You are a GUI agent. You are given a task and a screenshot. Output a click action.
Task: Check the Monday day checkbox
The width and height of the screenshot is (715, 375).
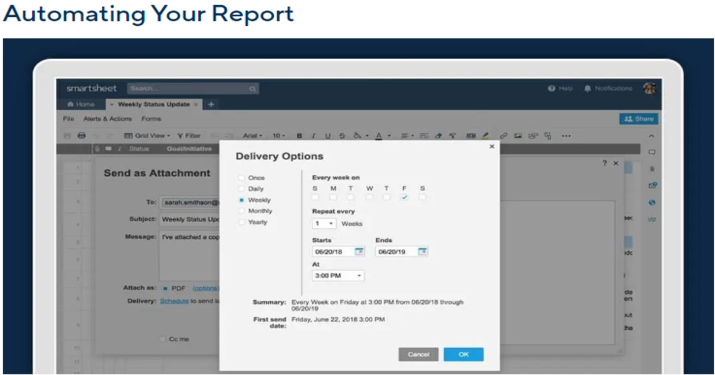pyautogui.click(x=333, y=197)
